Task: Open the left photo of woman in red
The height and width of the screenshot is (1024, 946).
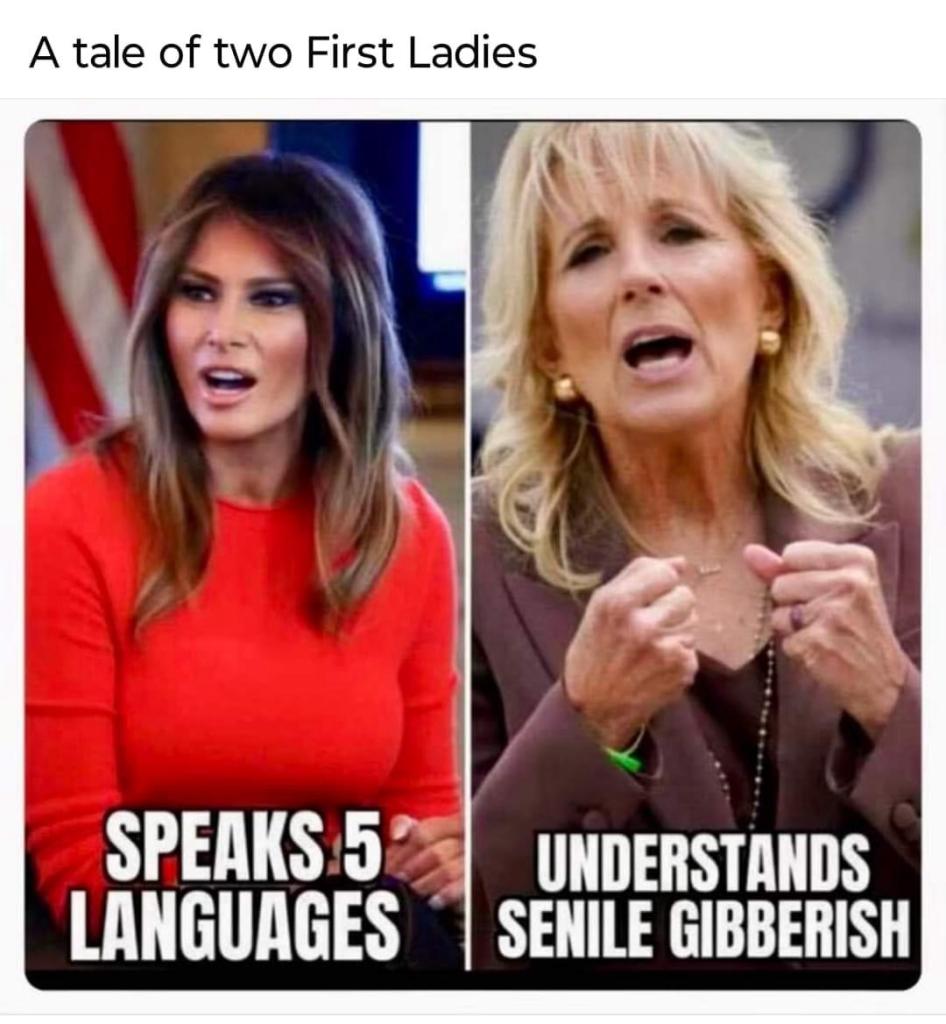Action: (x=244, y=547)
